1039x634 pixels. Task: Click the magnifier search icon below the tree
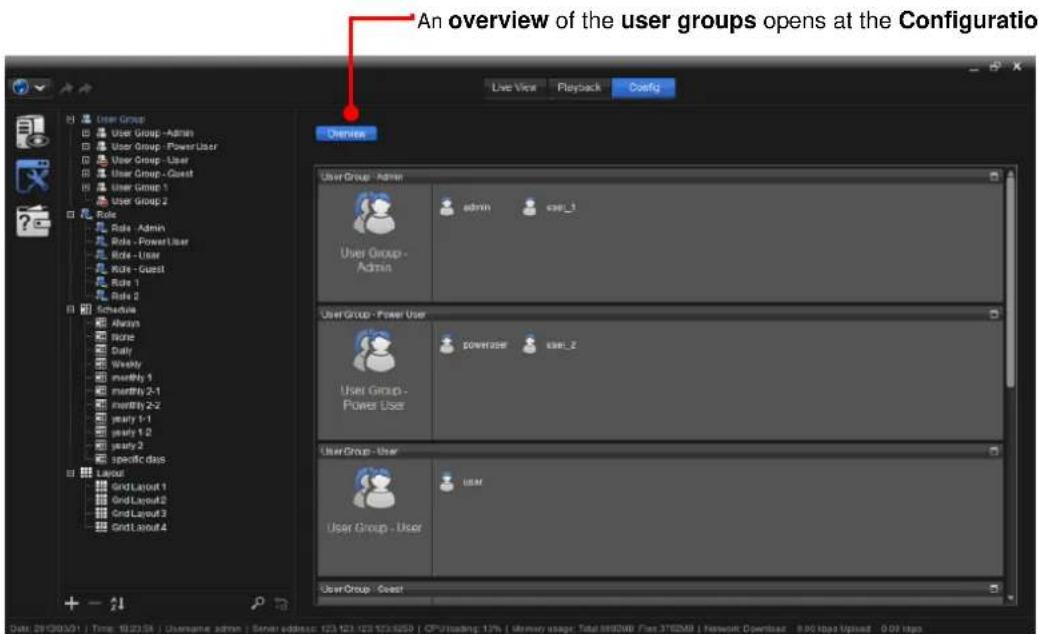coord(258,603)
